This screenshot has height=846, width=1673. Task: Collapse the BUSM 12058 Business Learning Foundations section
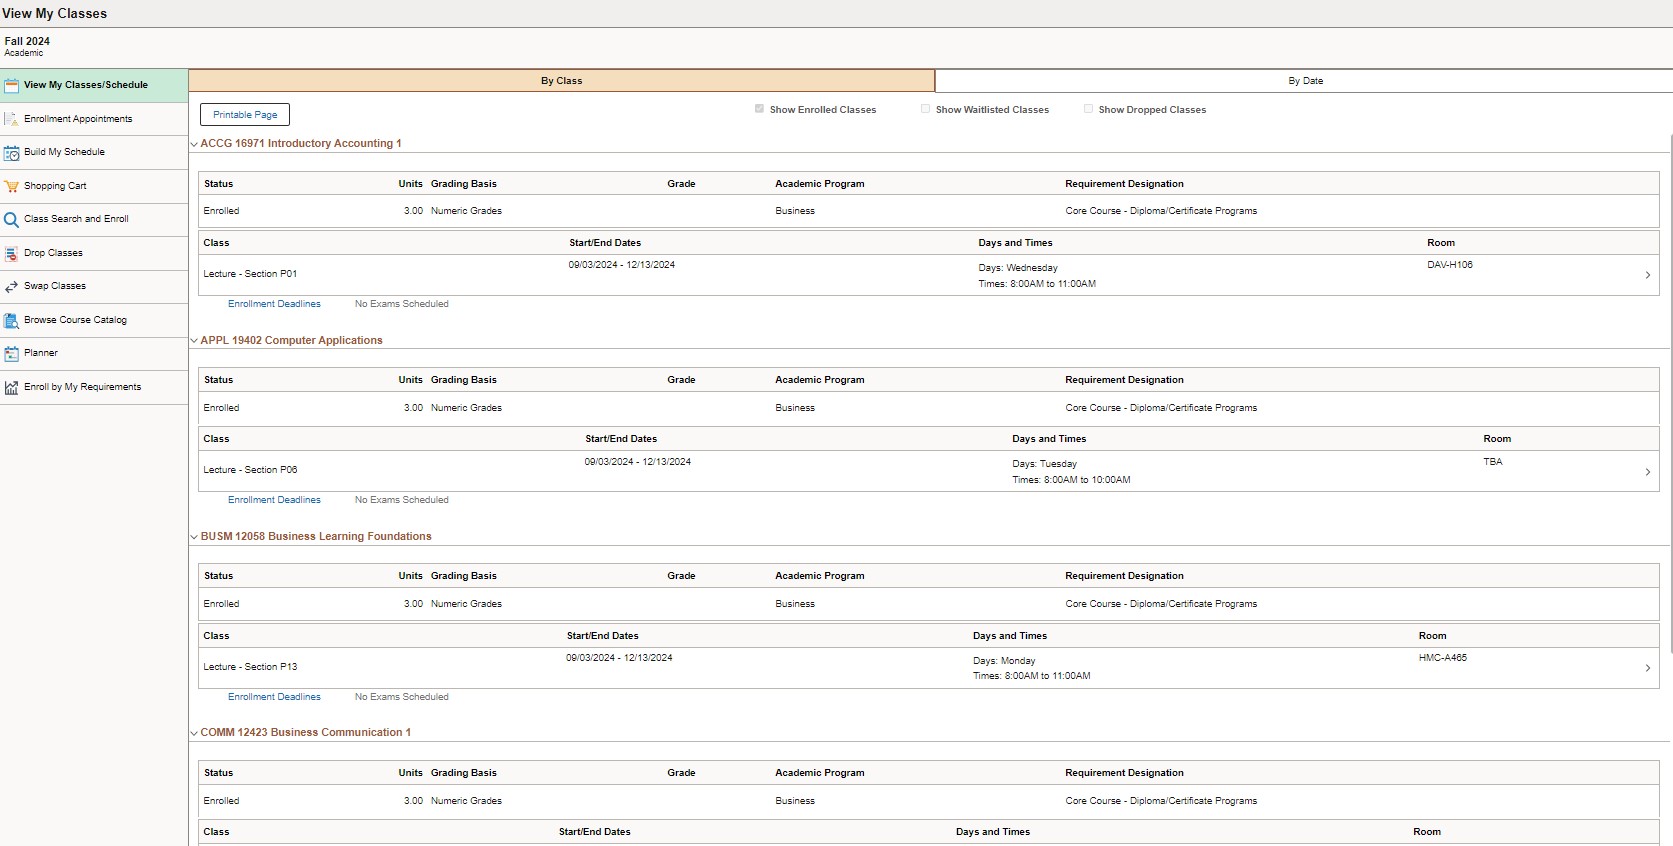(x=194, y=537)
